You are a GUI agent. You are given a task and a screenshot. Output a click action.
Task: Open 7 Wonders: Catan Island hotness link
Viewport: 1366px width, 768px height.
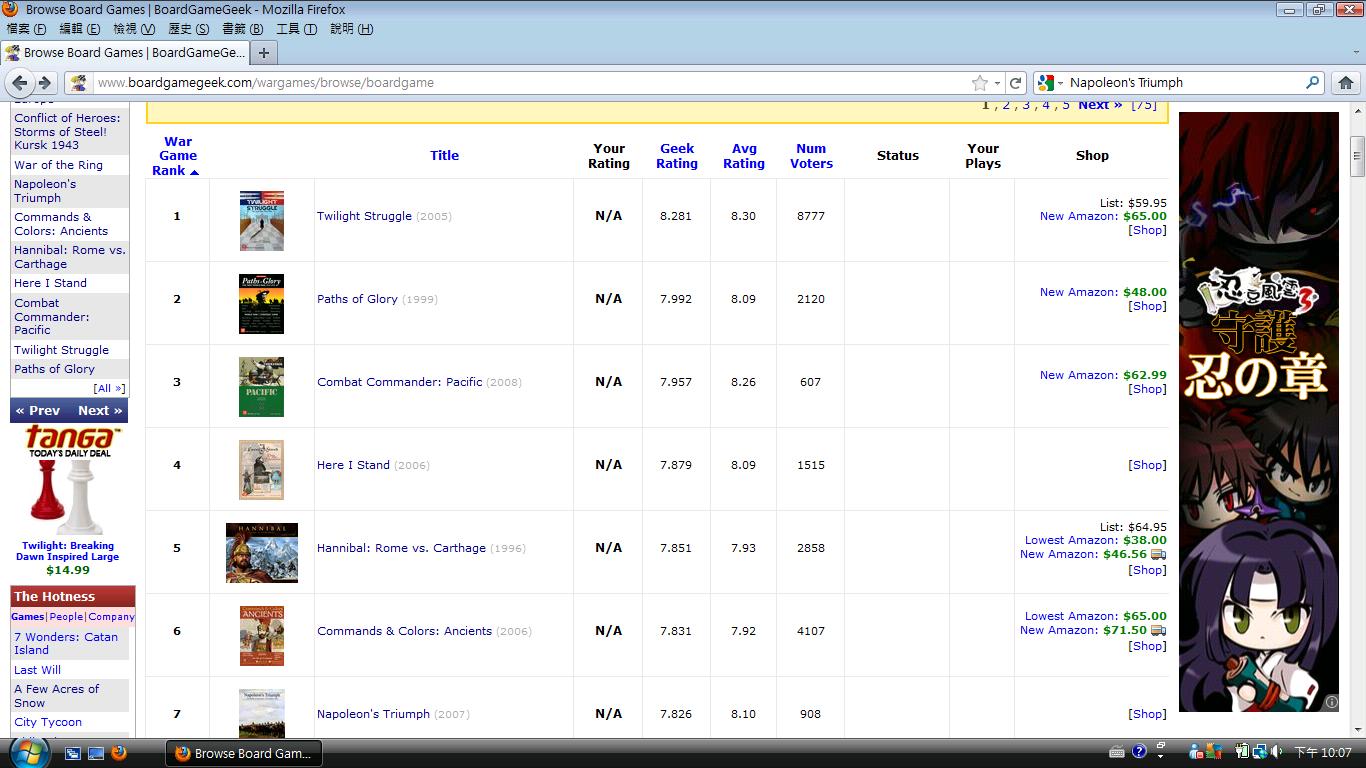point(66,643)
